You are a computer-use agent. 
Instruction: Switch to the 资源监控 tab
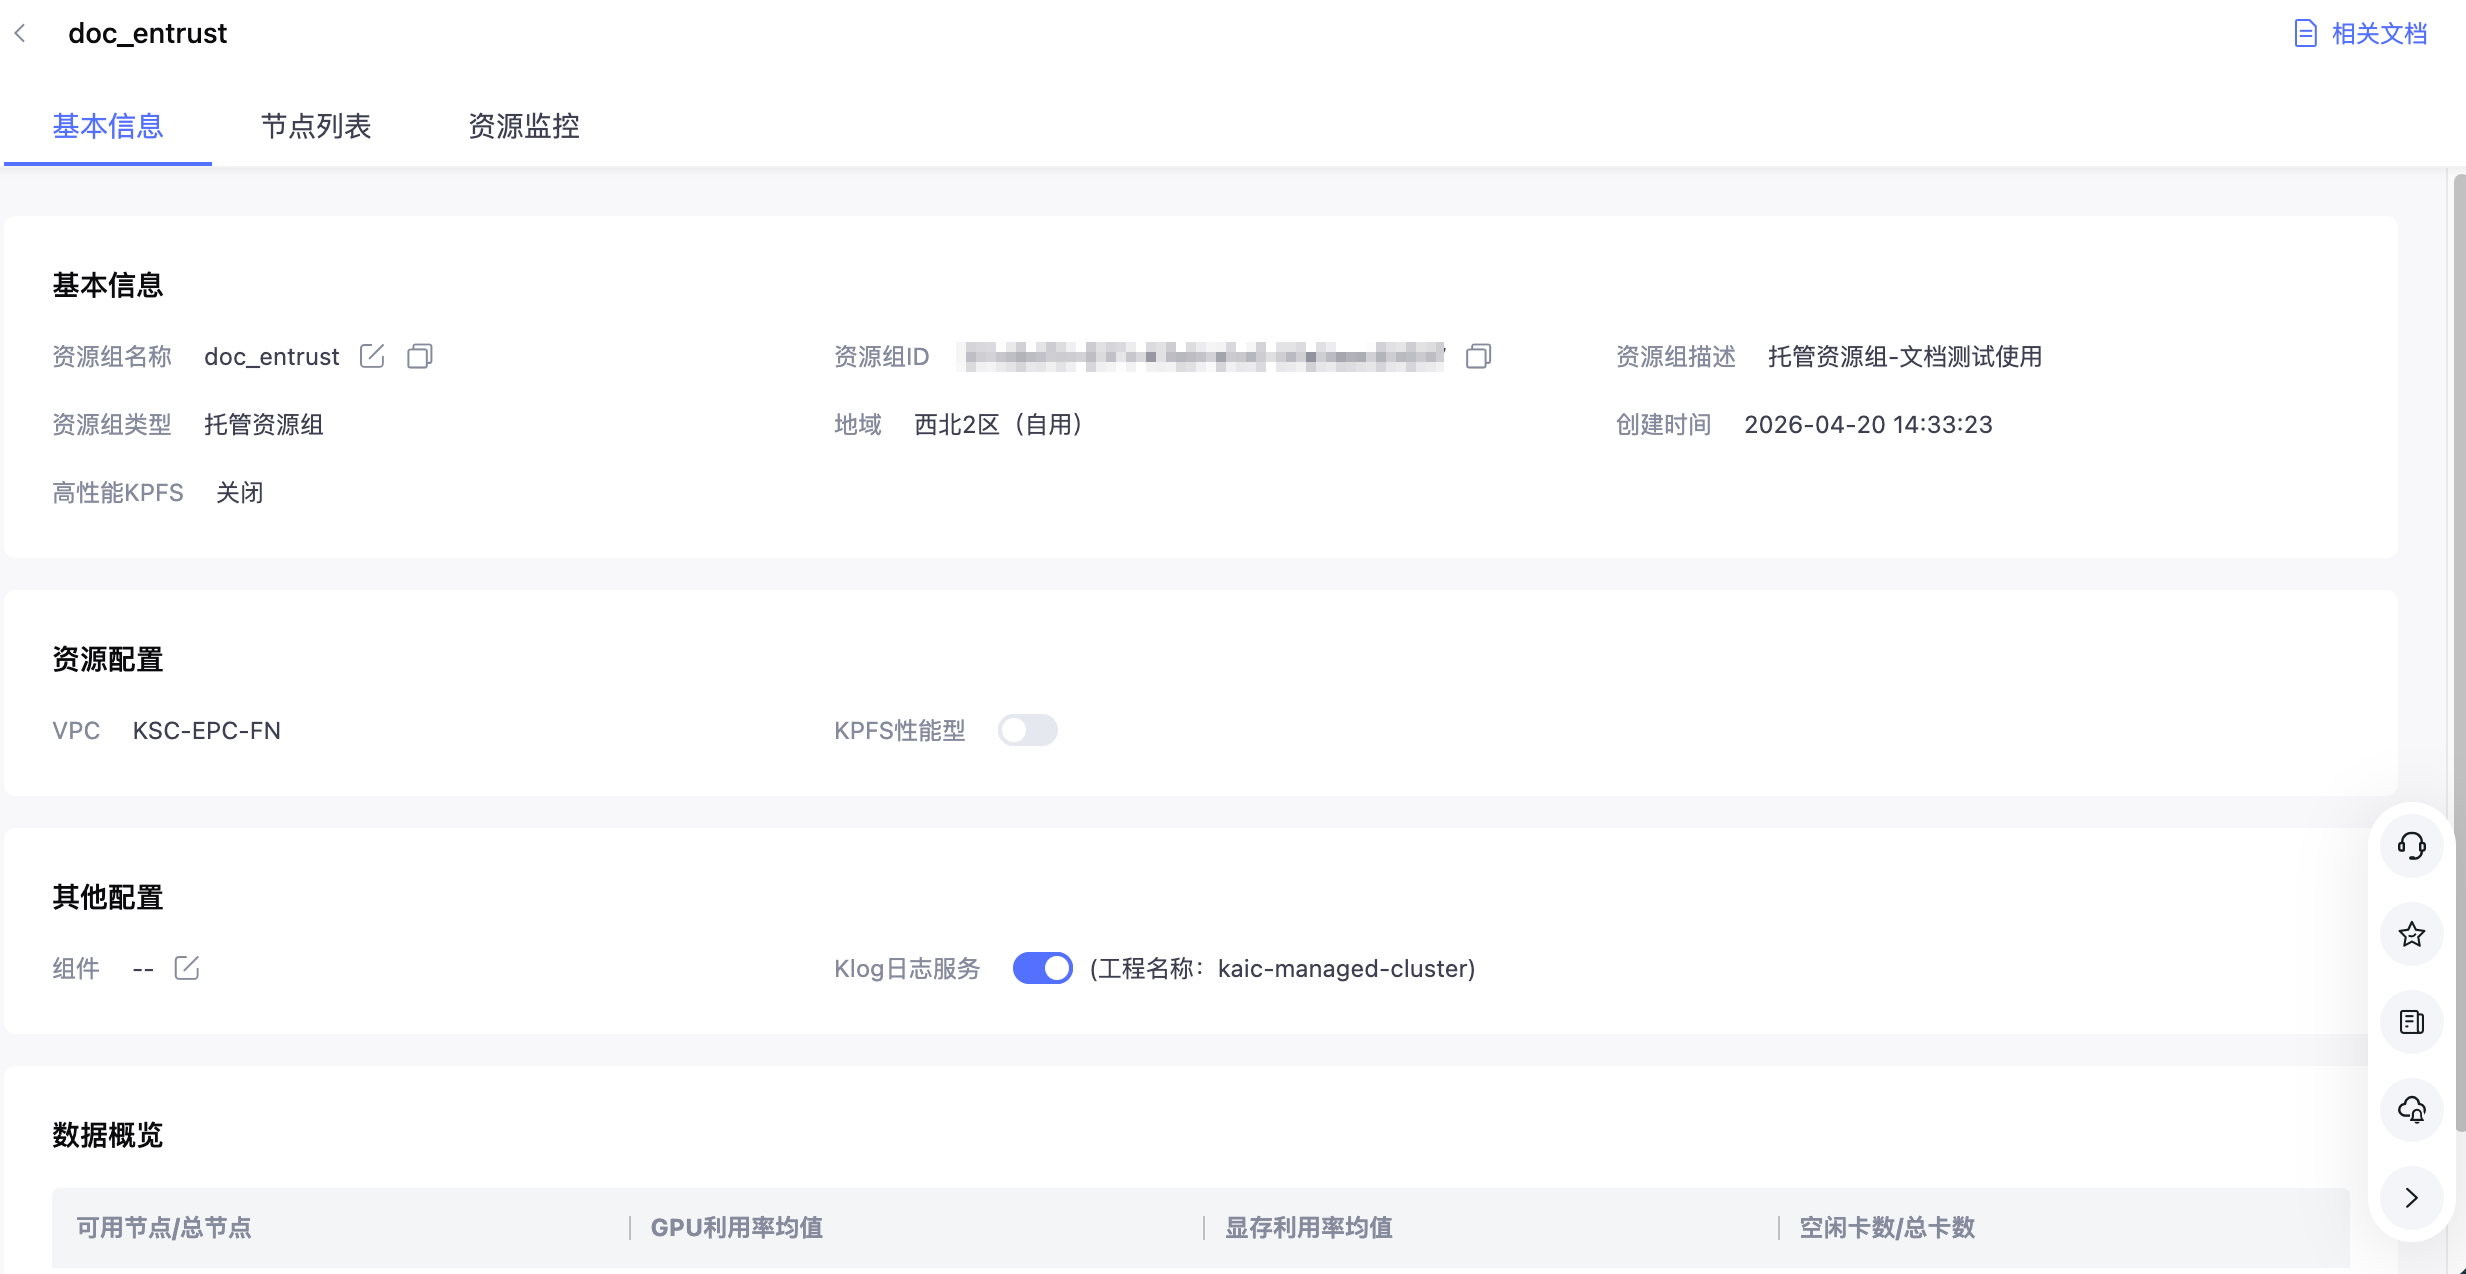[x=524, y=126]
